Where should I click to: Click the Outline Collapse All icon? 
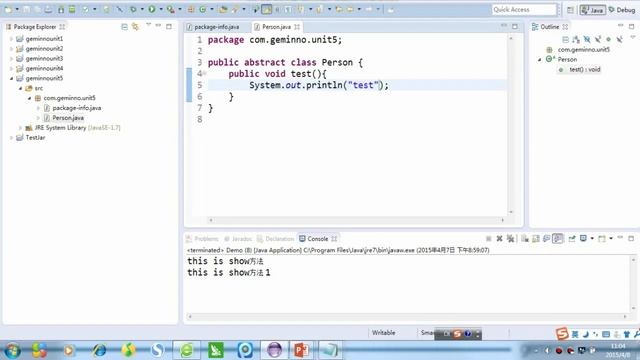tap(565, 39)
